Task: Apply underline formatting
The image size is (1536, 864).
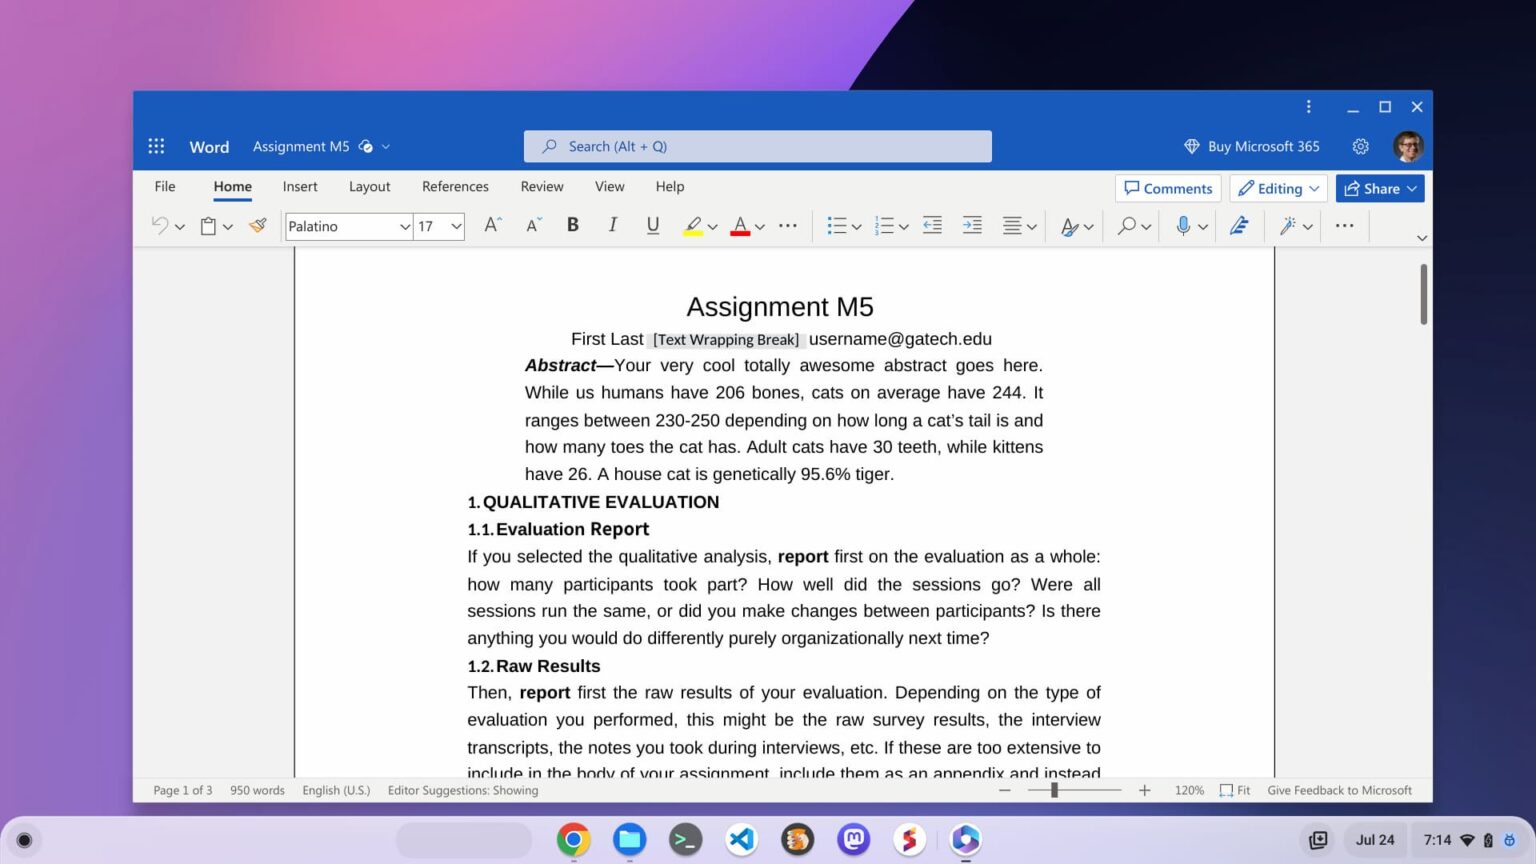Action: click(652, 225)
